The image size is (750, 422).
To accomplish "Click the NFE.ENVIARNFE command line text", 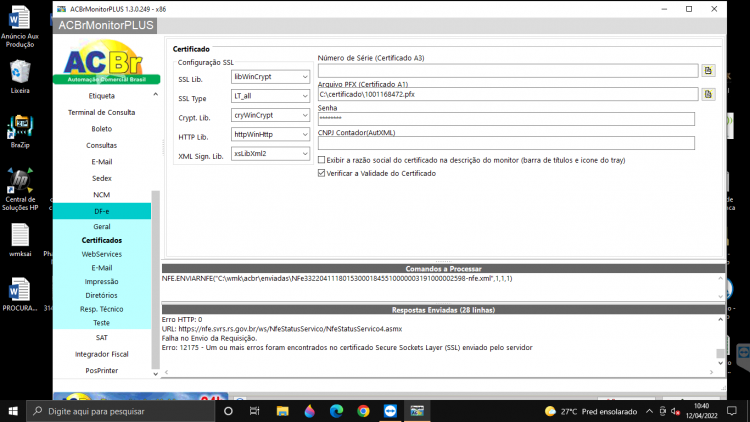I will pos(337,278).
